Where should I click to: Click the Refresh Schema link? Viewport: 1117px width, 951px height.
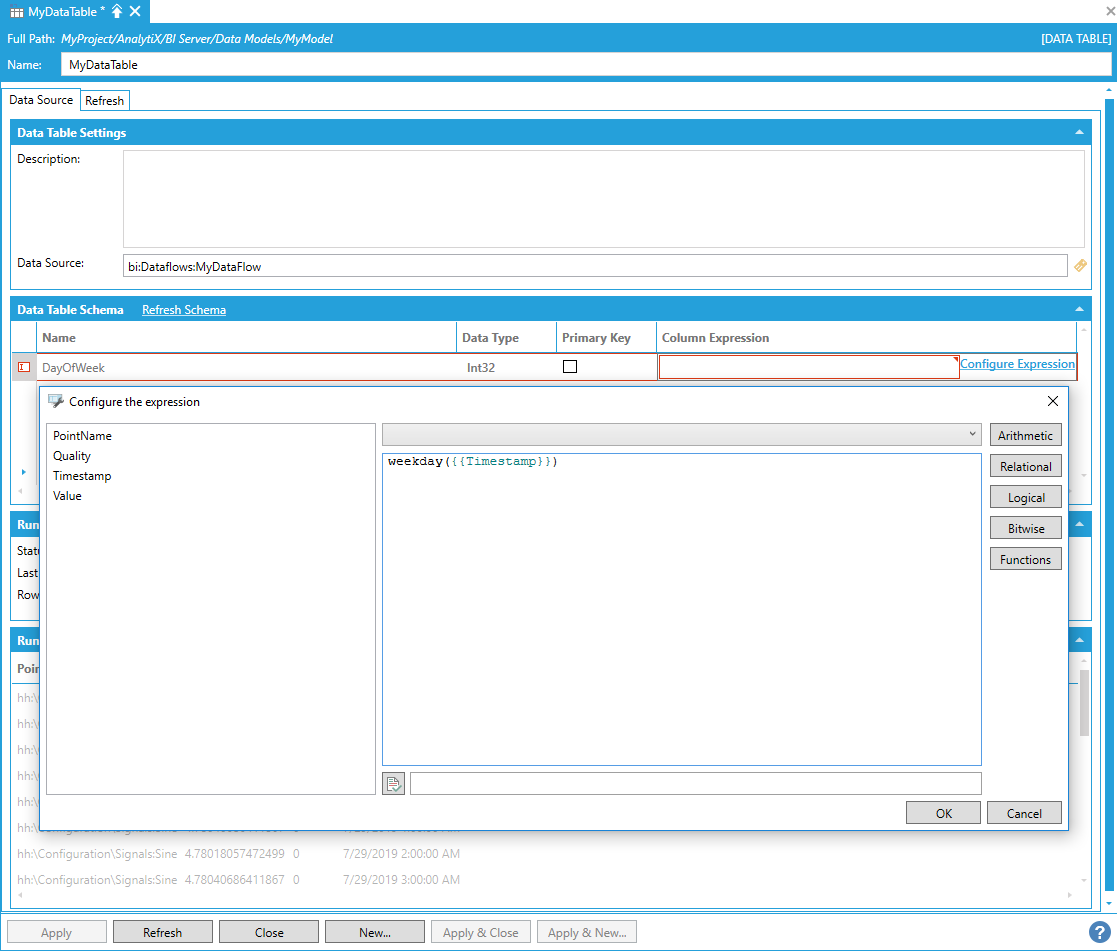(184, 310)
